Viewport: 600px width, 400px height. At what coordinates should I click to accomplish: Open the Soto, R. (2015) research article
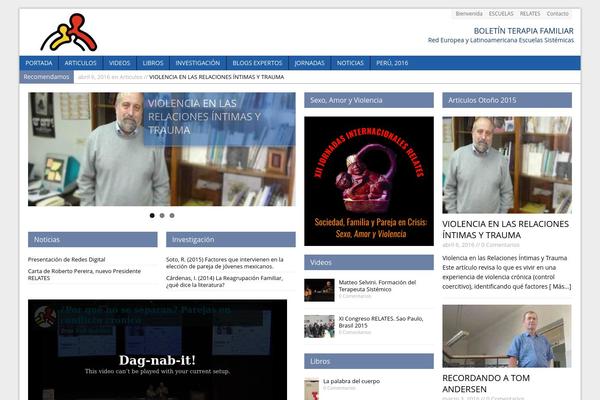225,263
